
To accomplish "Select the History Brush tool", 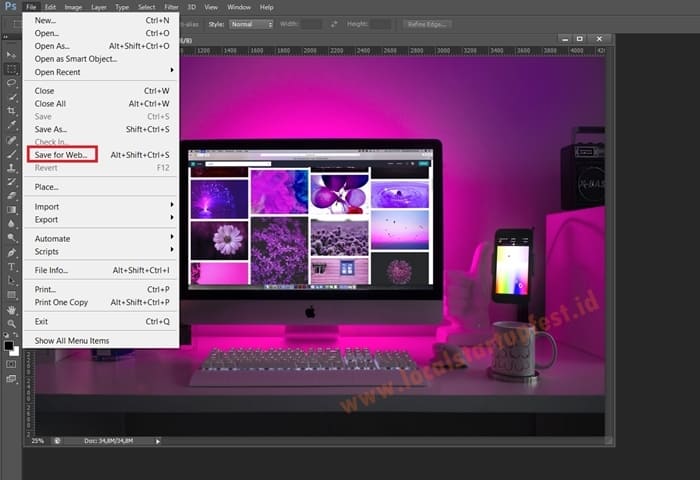I will (11, 182).
